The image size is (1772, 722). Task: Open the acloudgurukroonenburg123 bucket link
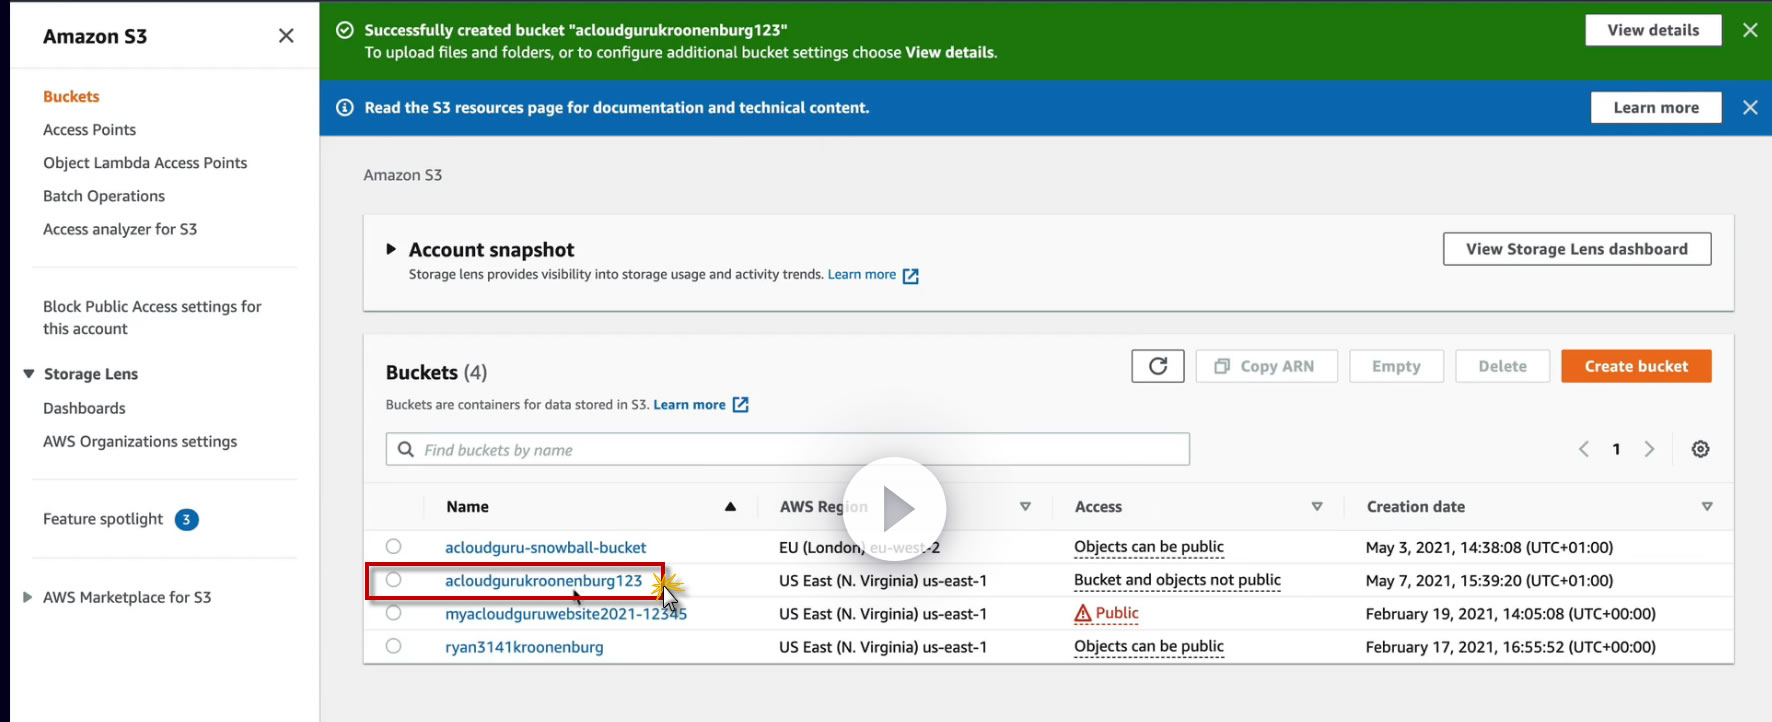pos(543,580)
